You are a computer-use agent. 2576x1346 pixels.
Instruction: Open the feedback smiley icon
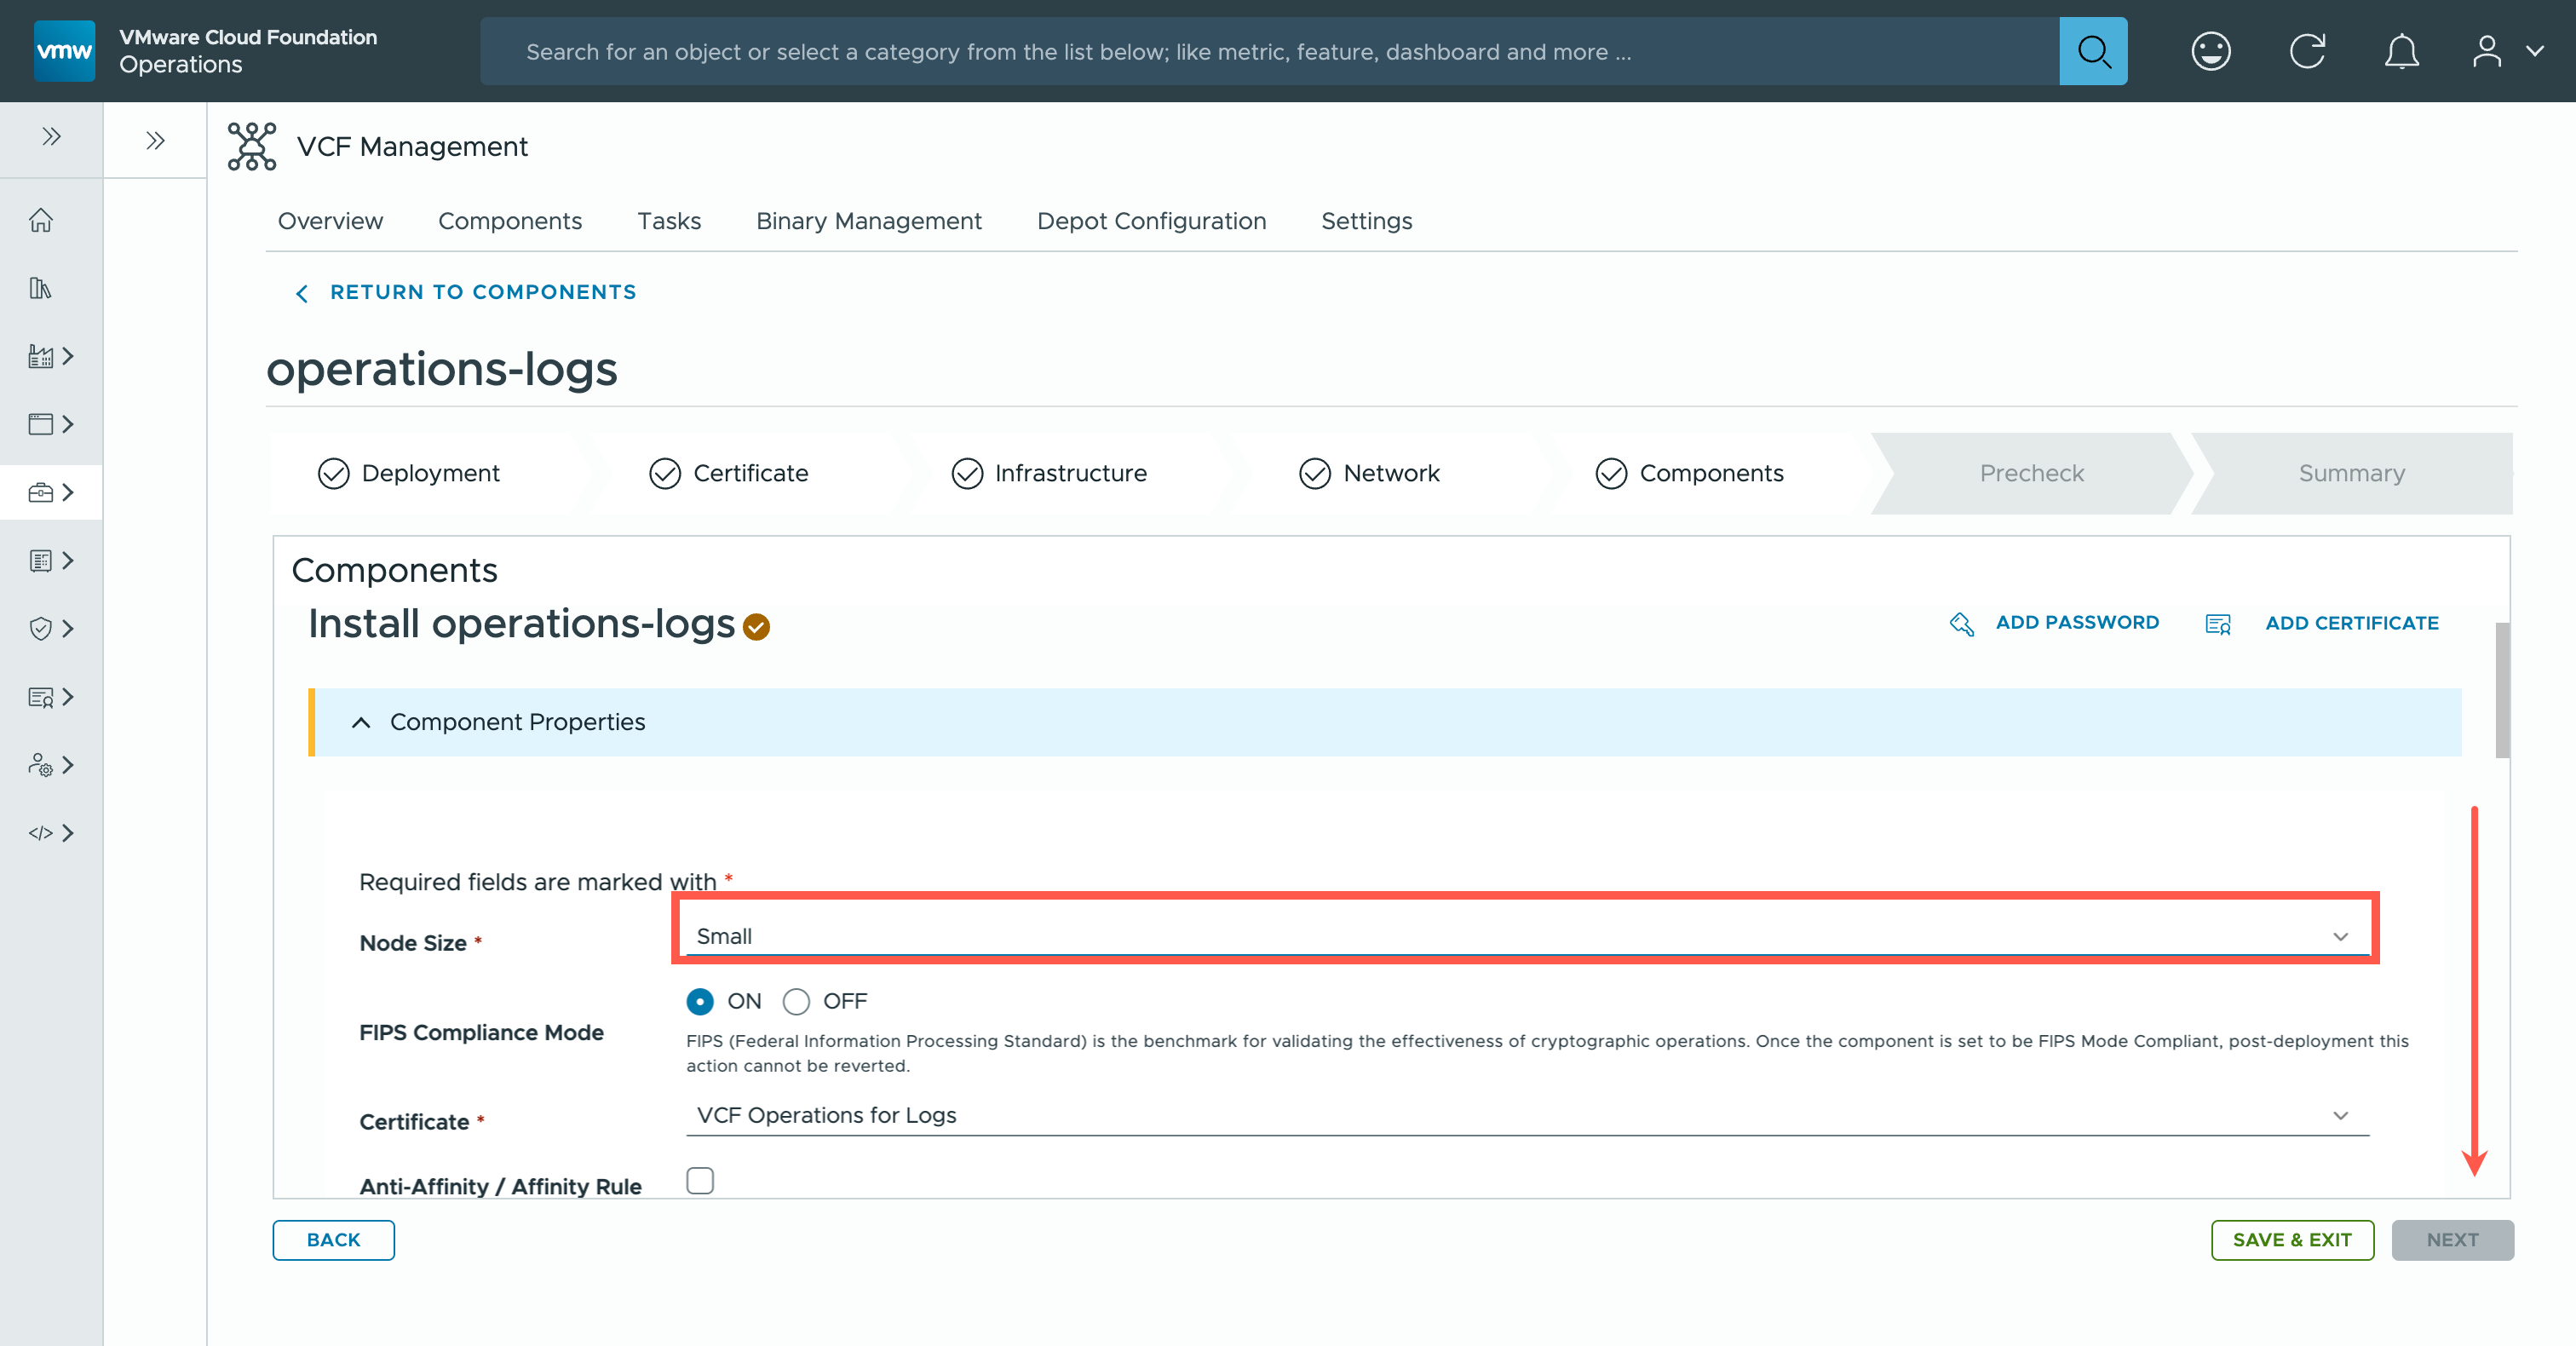[2210, 51]
